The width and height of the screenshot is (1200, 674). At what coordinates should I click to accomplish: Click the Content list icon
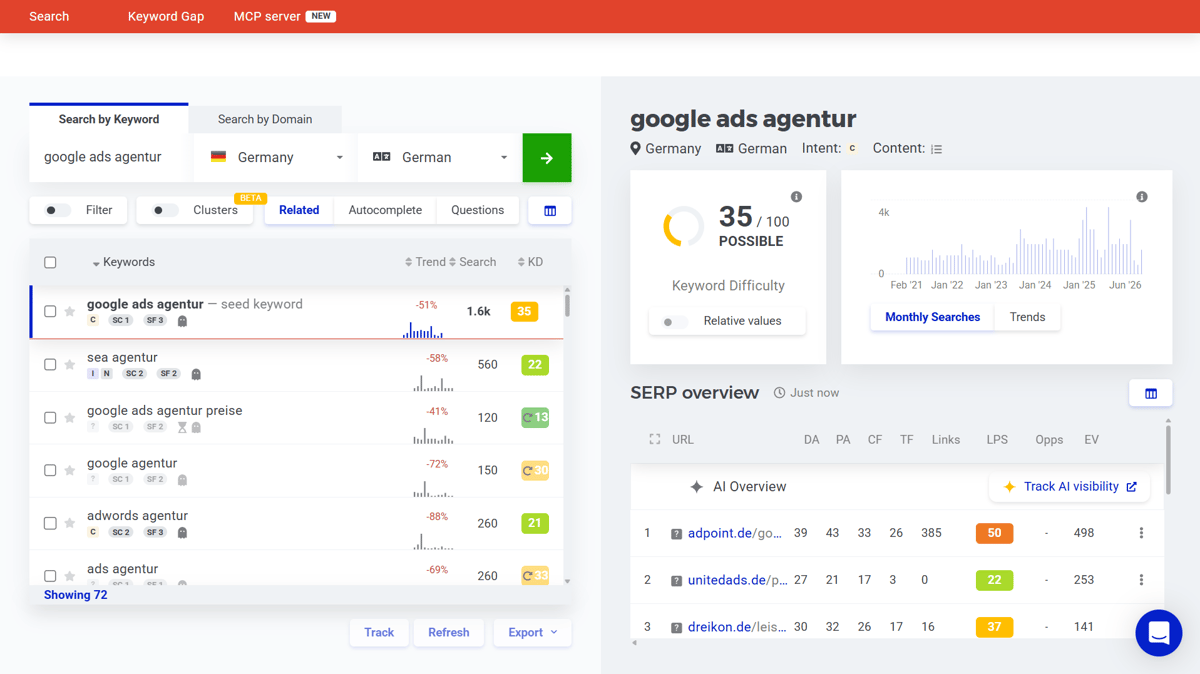coord(936,149)
